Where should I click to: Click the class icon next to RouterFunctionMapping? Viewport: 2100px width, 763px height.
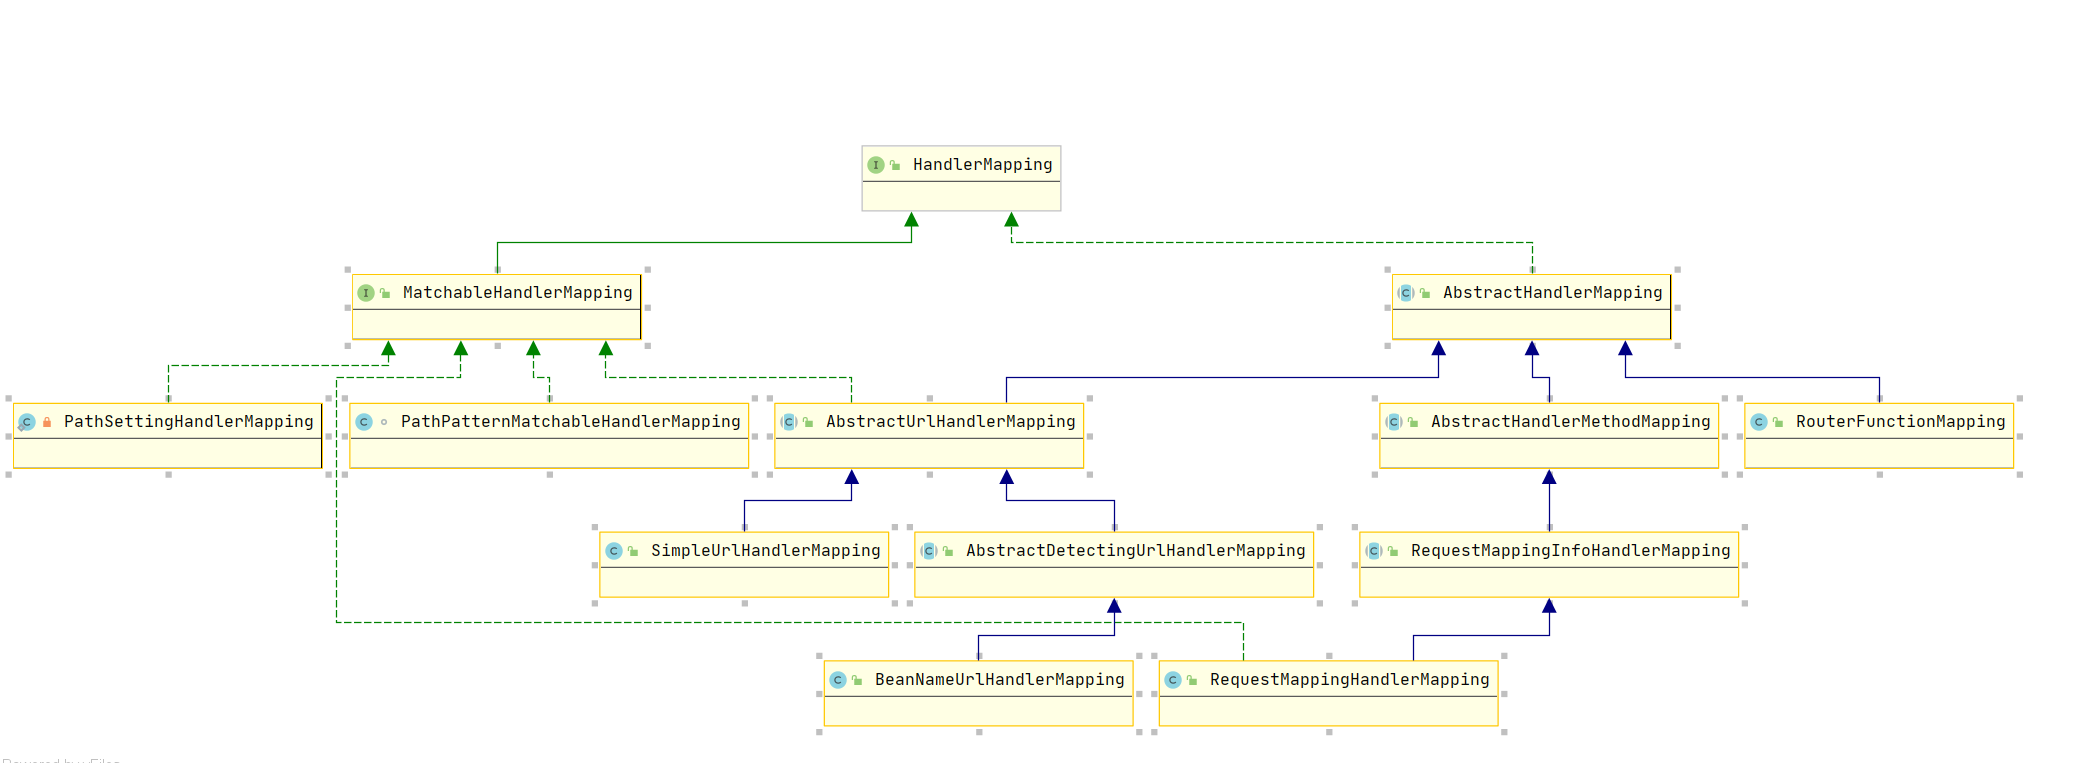pyautogui.click(x=1759, y=422)
